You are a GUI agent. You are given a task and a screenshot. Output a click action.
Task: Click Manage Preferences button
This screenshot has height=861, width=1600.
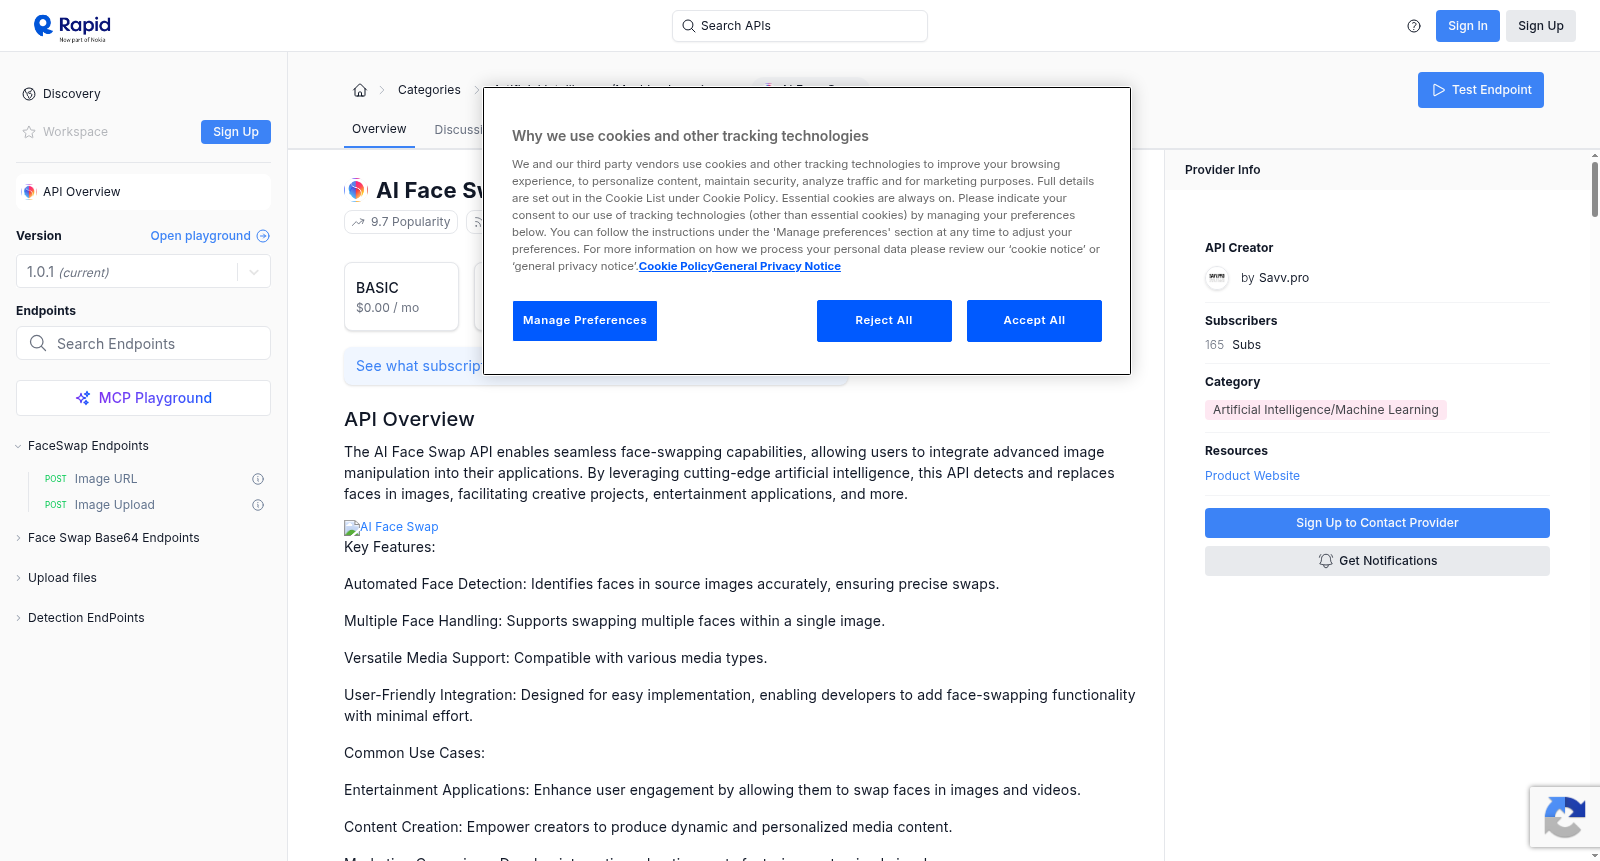point(585,321)
